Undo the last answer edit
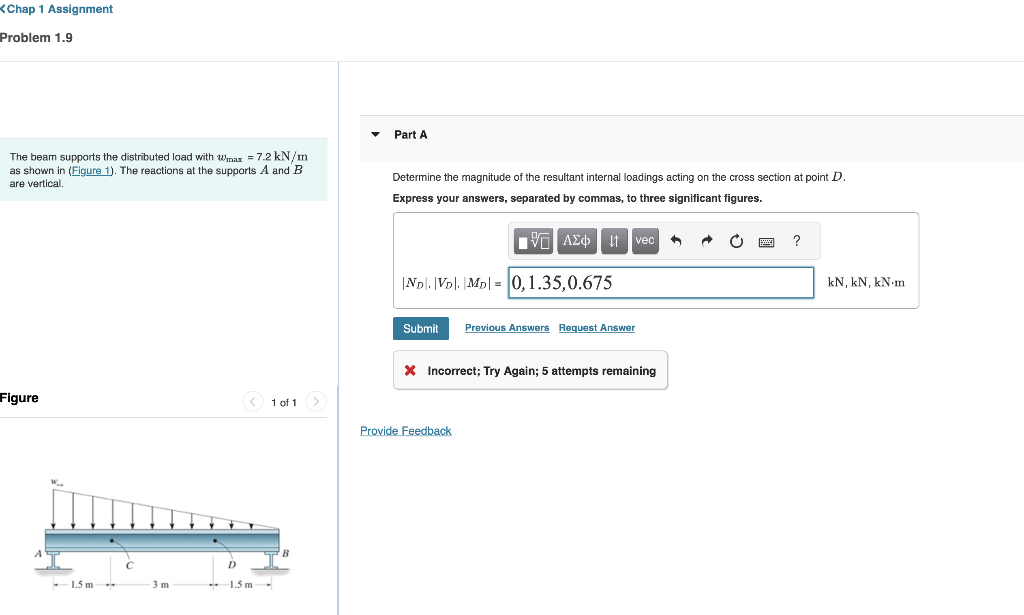 [x=676, y=240]
